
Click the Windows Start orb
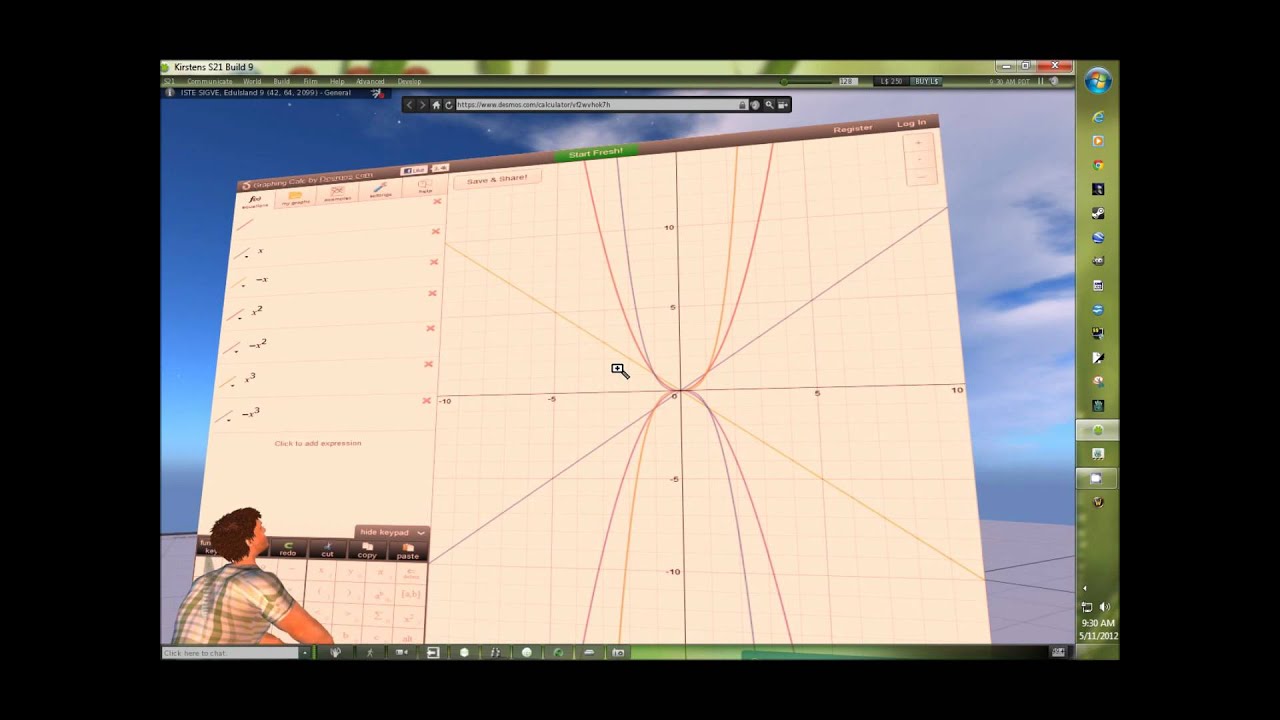[x=1097, y=81]
